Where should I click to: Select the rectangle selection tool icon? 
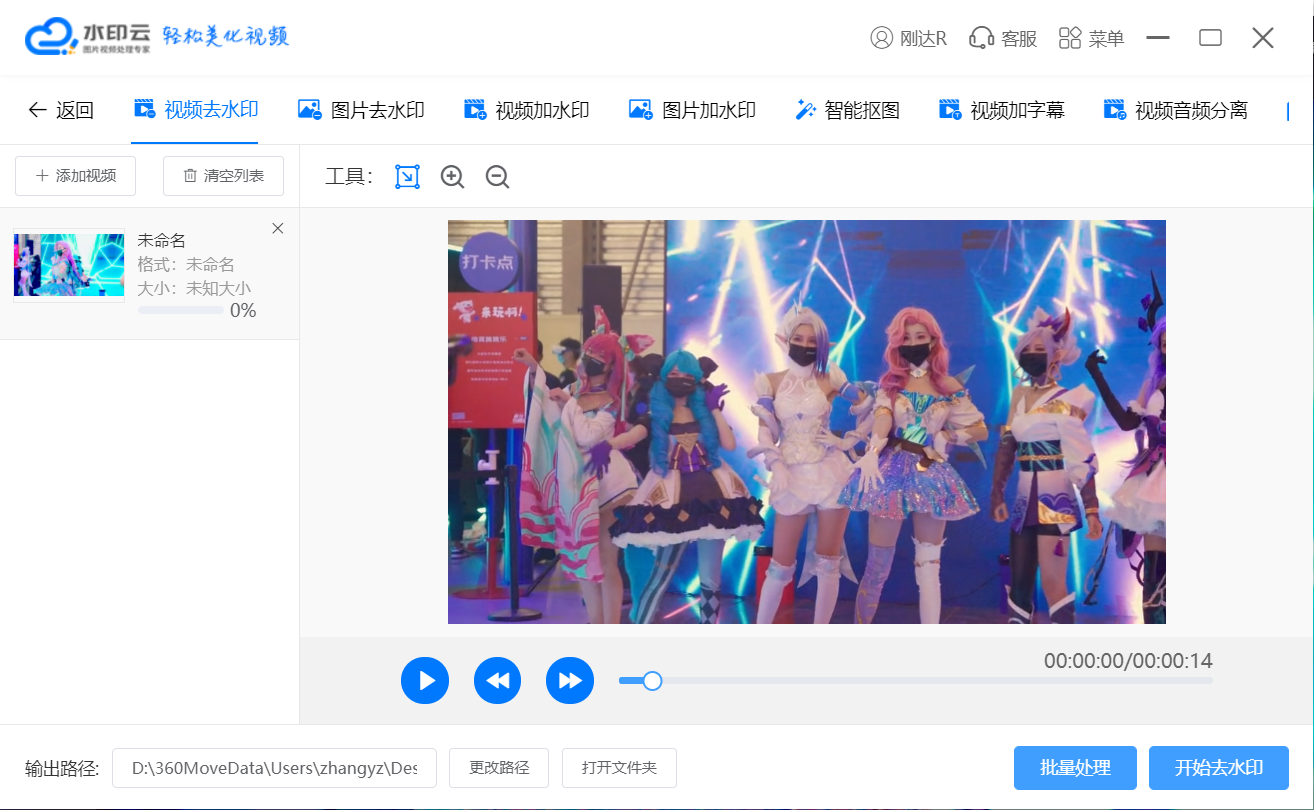(407, 177)
